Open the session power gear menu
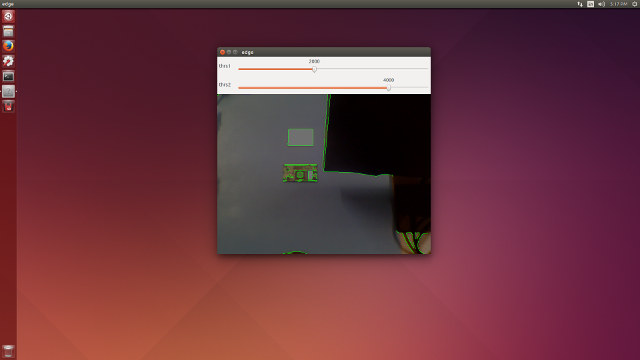This screenshot has width=640, height=360. coord(635,4)
